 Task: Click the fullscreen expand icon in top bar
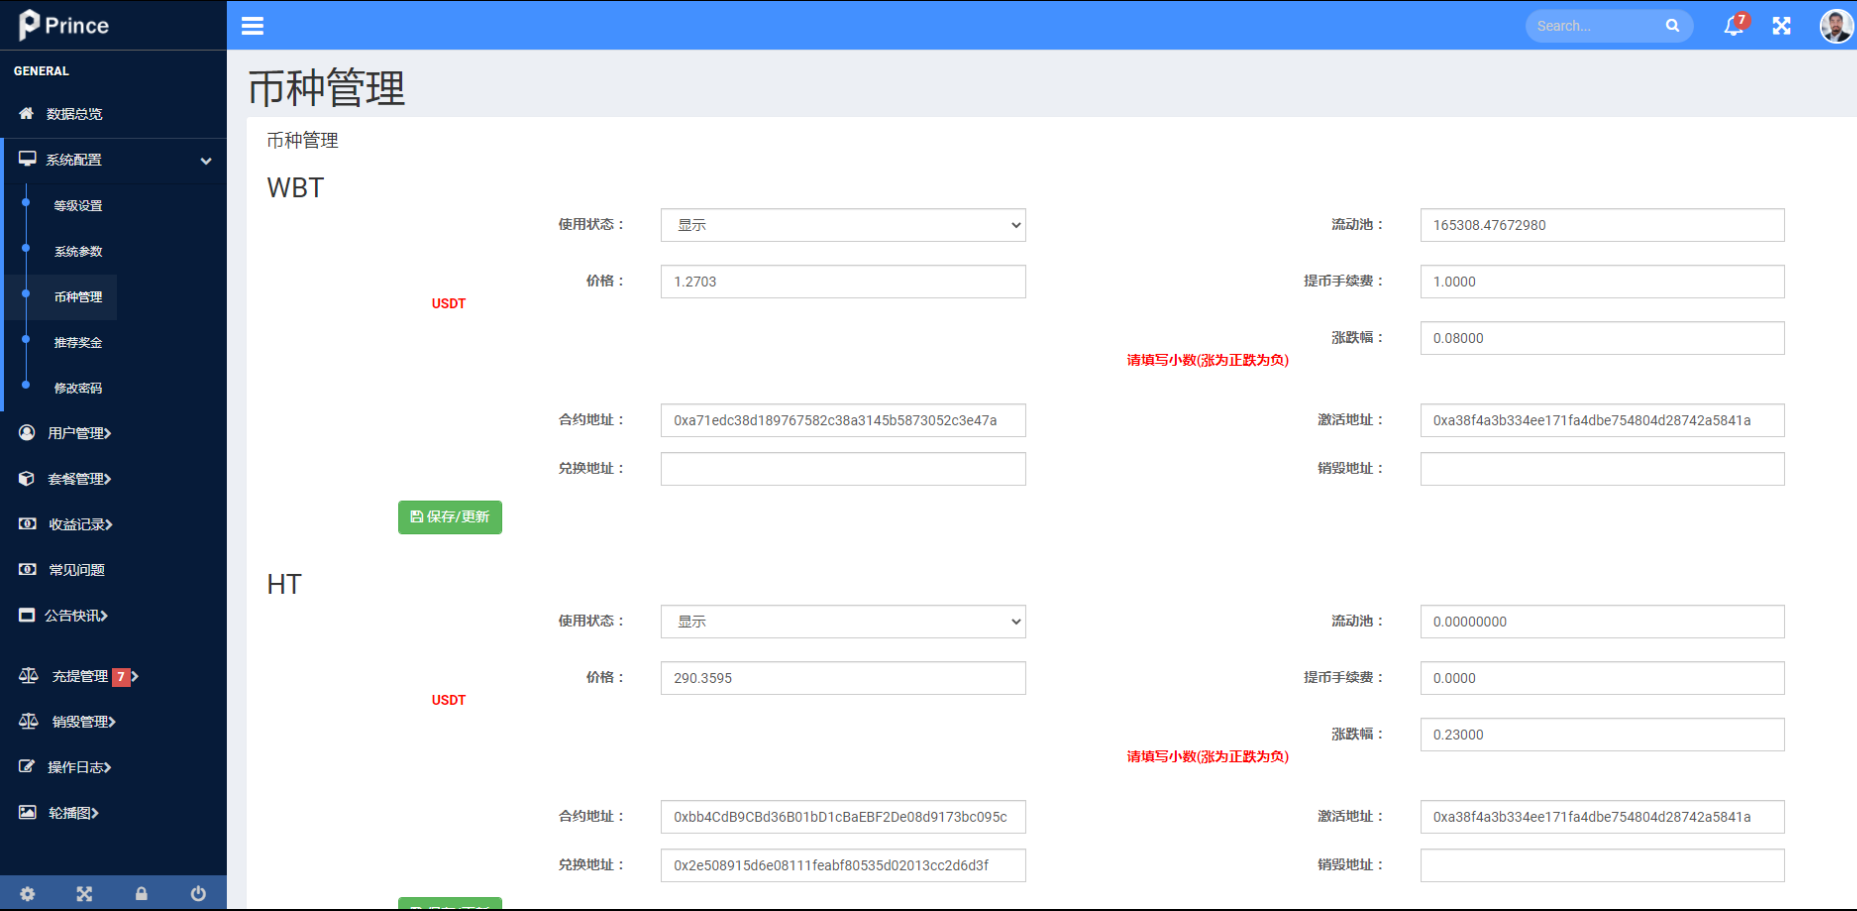1781,26
